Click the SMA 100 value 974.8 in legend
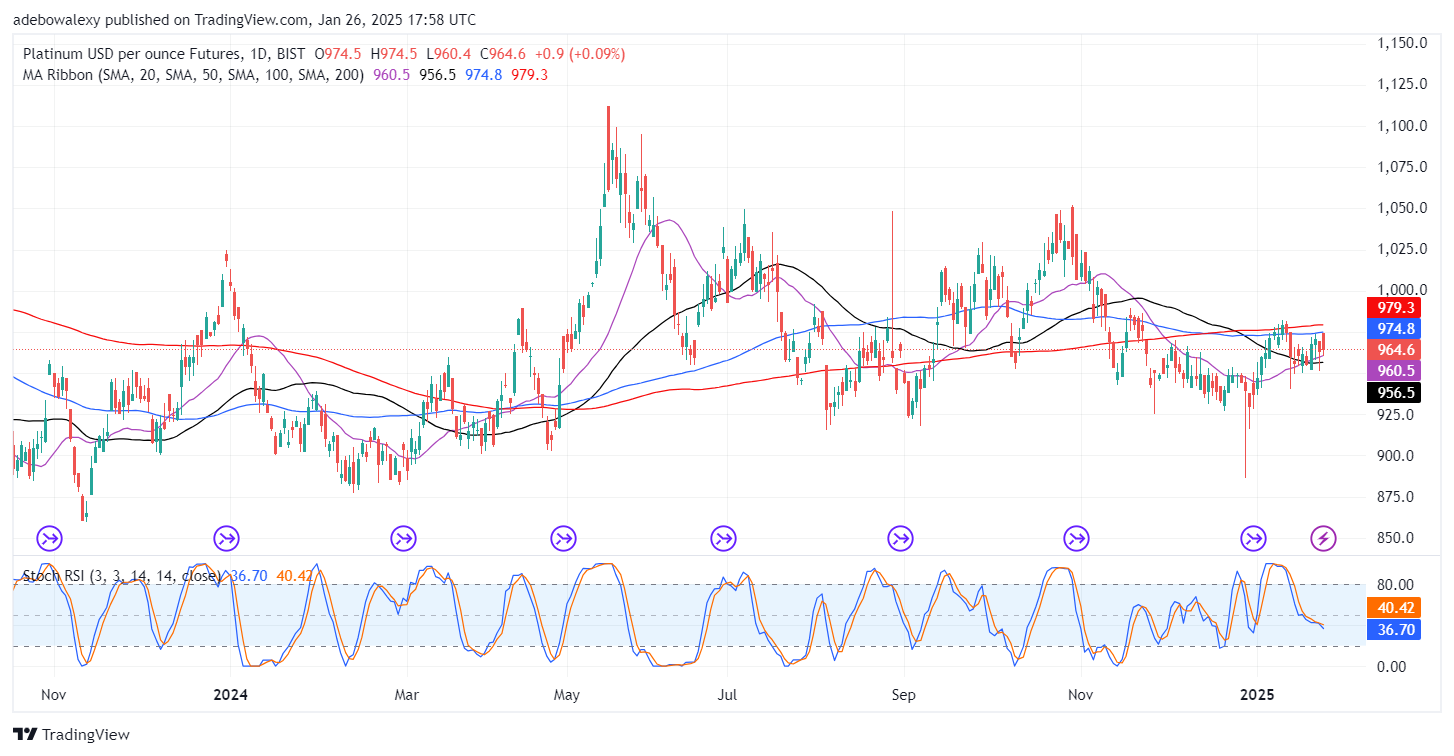This screenshot has width=1454, height=756. click(x=482, y=75)
